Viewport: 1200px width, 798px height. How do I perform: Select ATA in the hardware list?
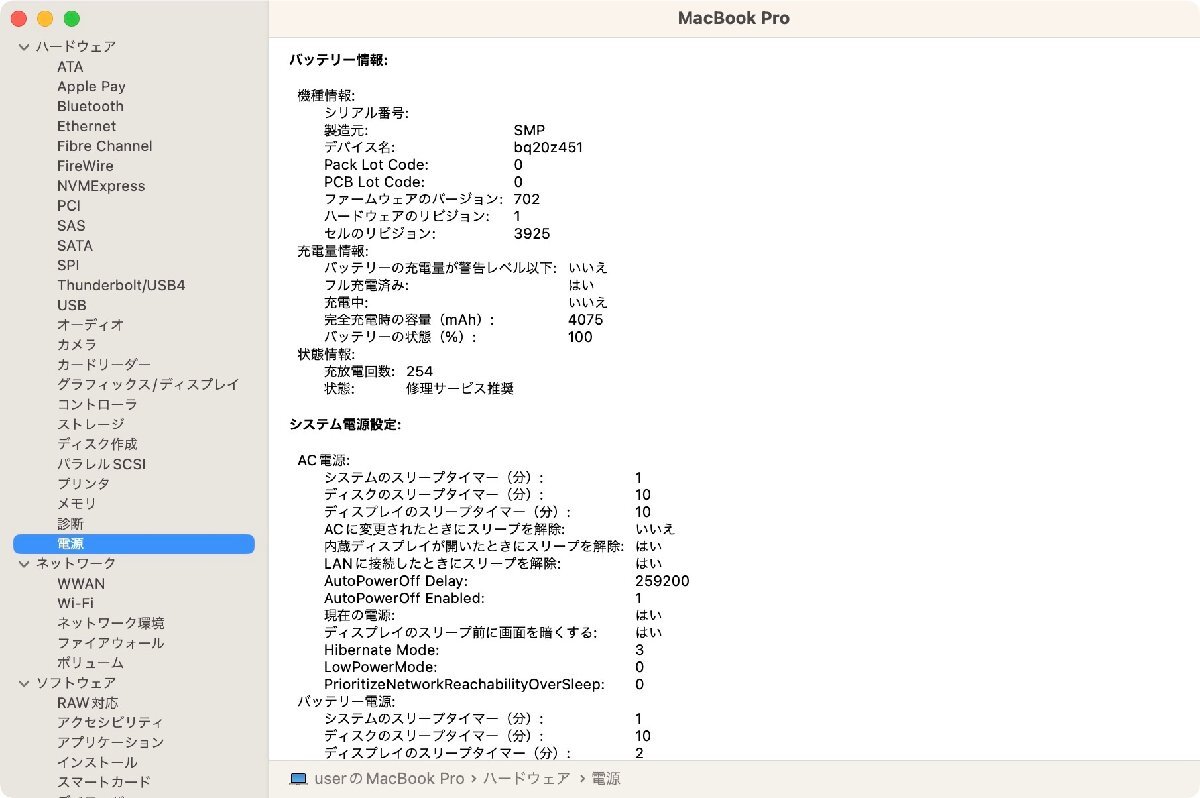[70, 67]
